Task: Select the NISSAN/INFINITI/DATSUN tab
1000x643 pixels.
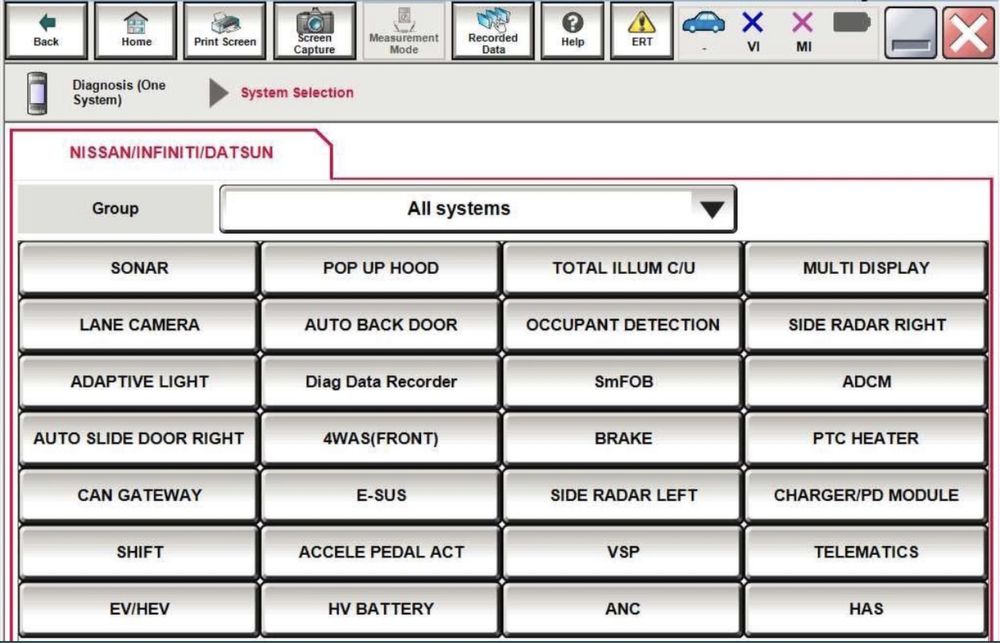Action: (x=171, y=152)
